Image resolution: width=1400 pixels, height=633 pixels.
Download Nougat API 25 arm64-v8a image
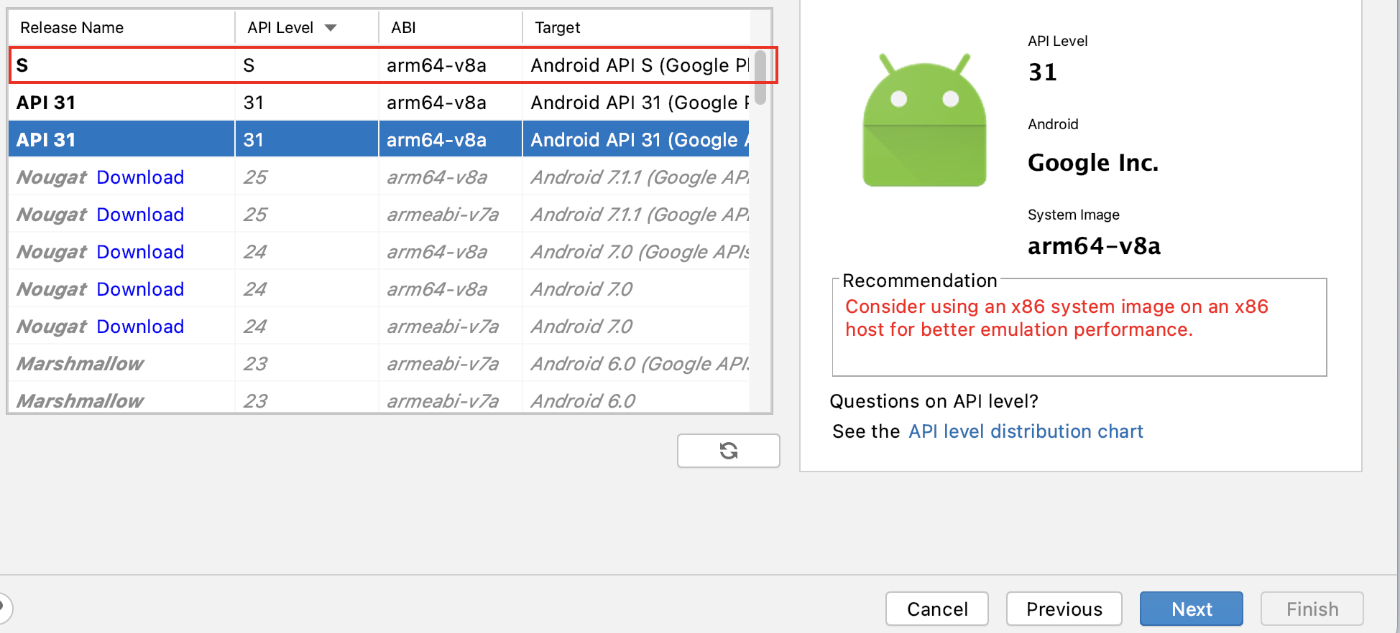(140, 177)
